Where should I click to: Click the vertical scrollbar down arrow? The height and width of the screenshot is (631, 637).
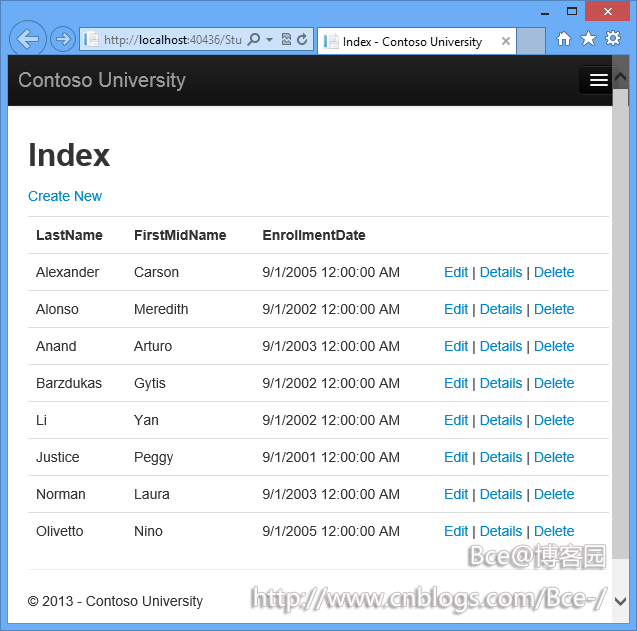pos(620,601)
